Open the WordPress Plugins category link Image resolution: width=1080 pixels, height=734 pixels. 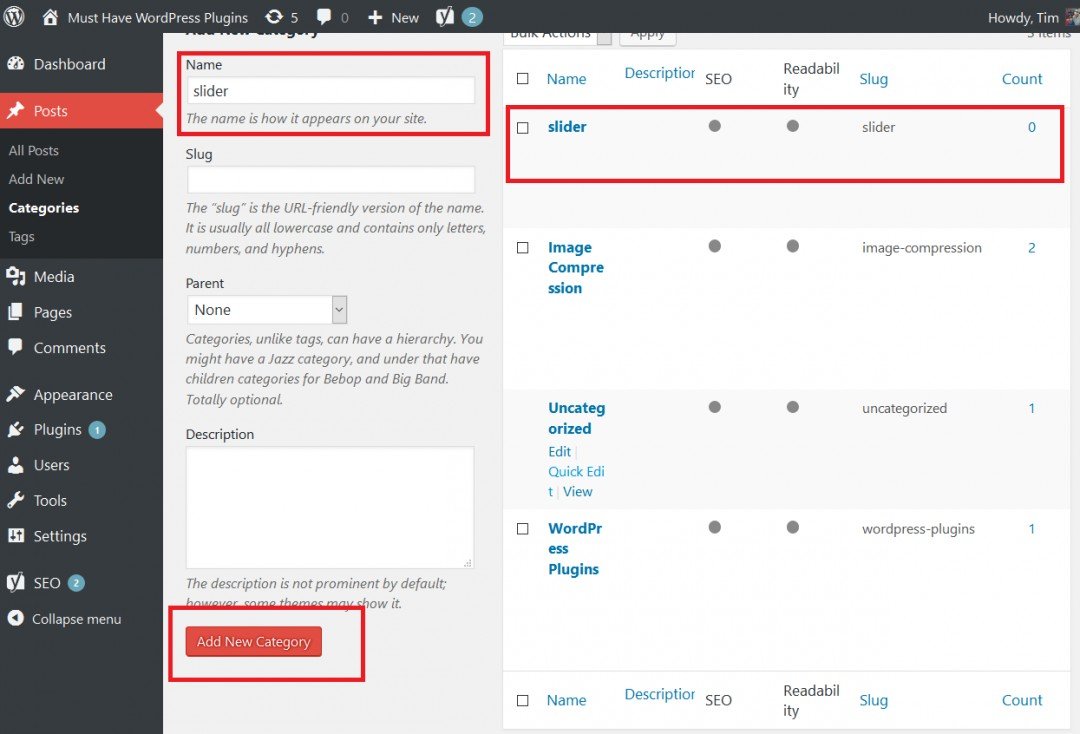(x=575, y=549)
